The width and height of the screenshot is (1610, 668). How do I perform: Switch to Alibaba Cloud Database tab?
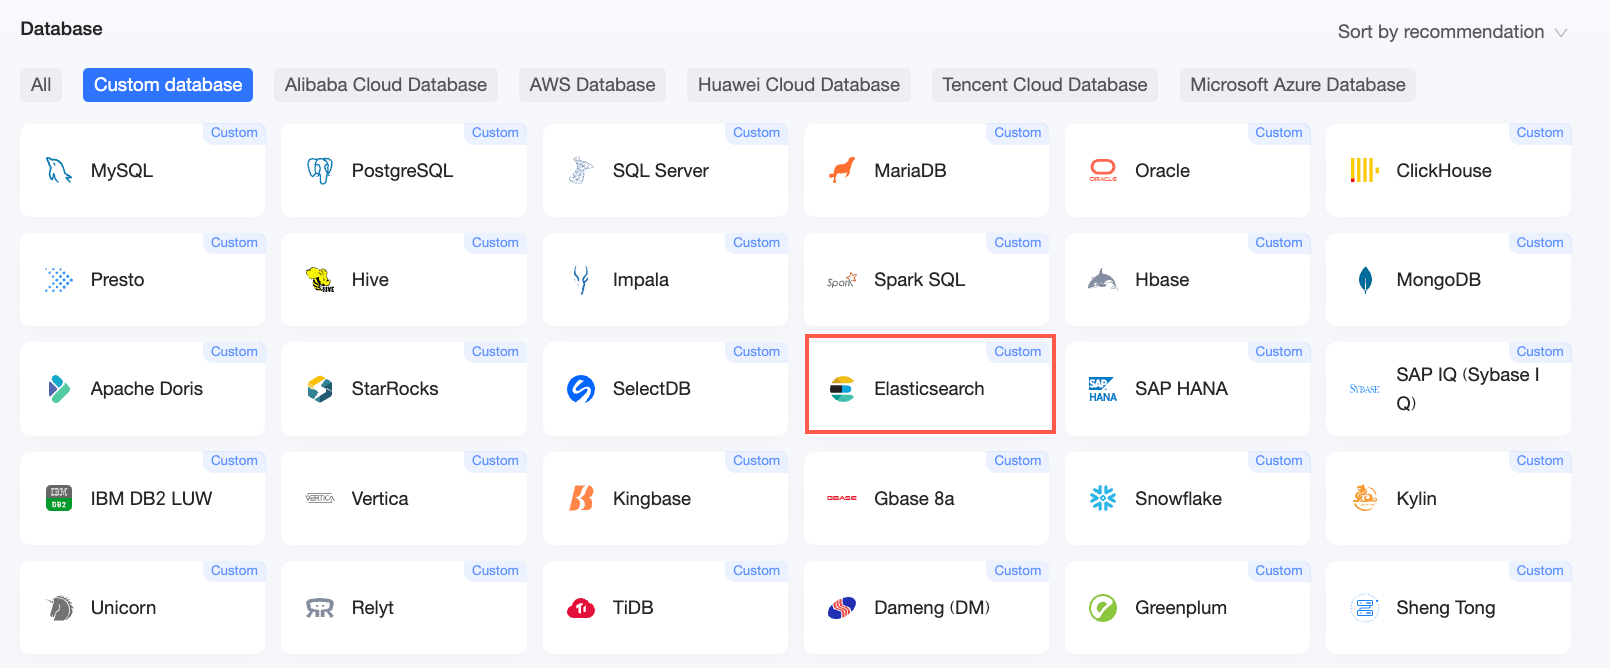coord(386,85)
